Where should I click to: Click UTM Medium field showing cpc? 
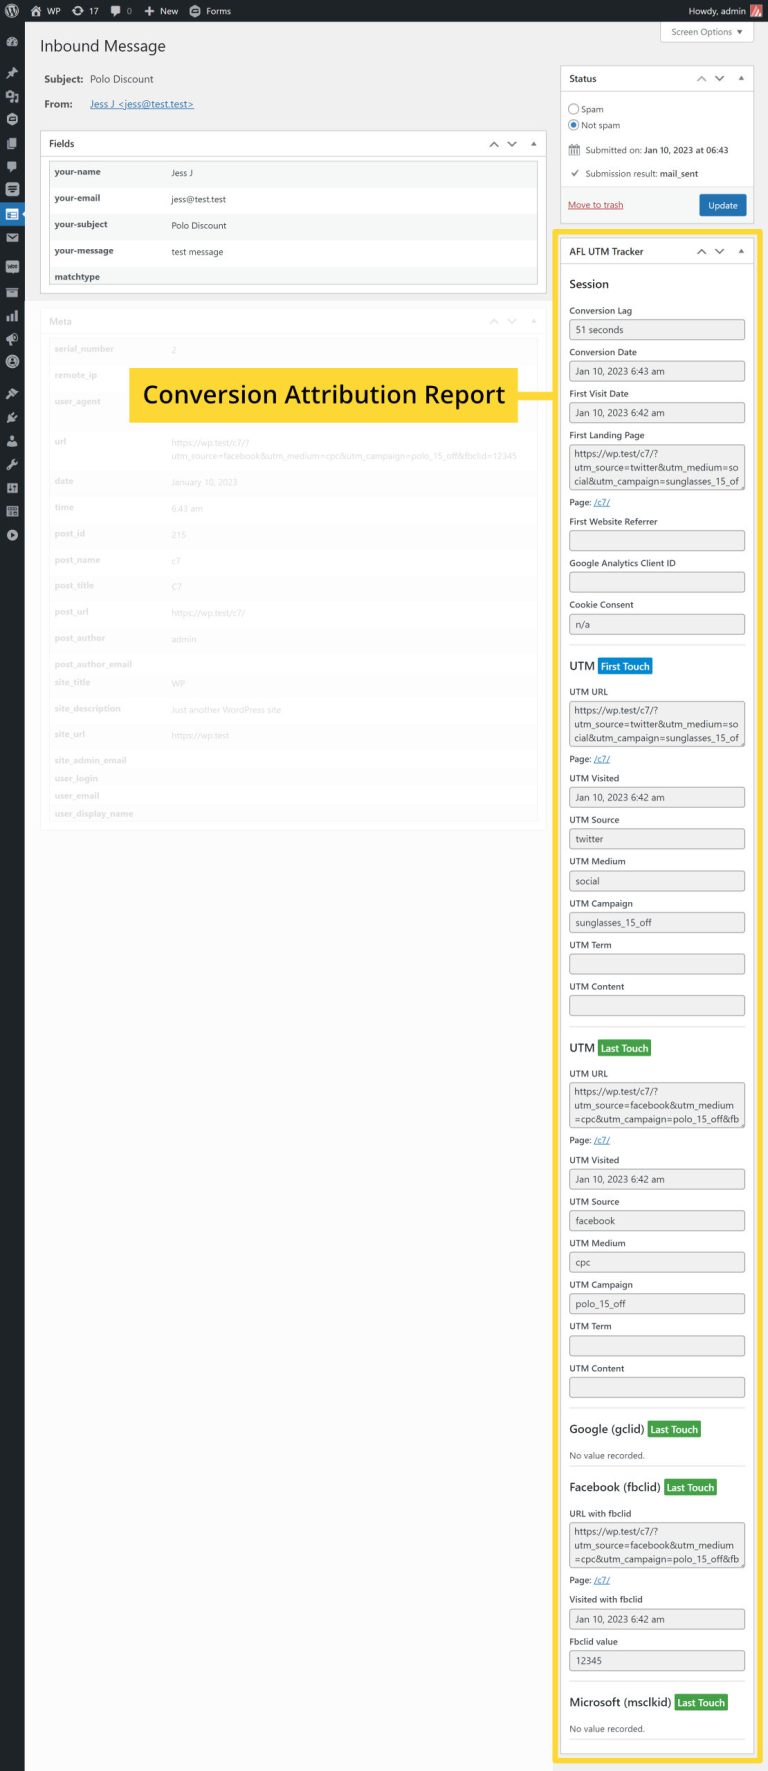[657, 1263]
